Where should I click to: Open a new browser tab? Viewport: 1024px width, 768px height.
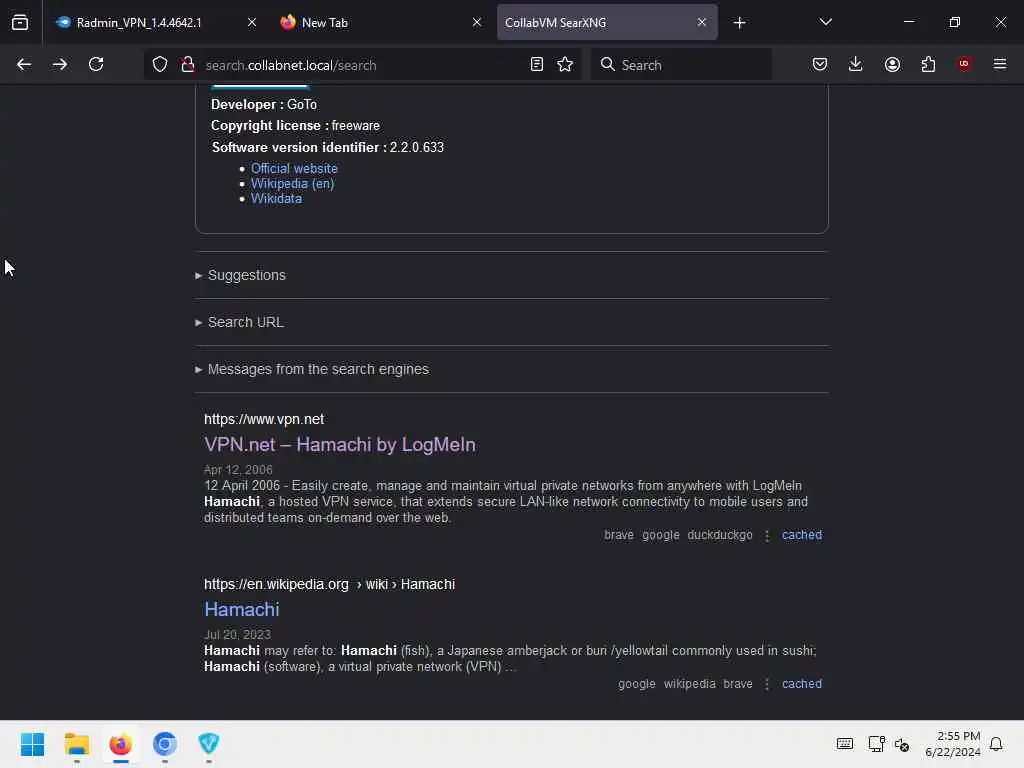[x=739, y=23]
